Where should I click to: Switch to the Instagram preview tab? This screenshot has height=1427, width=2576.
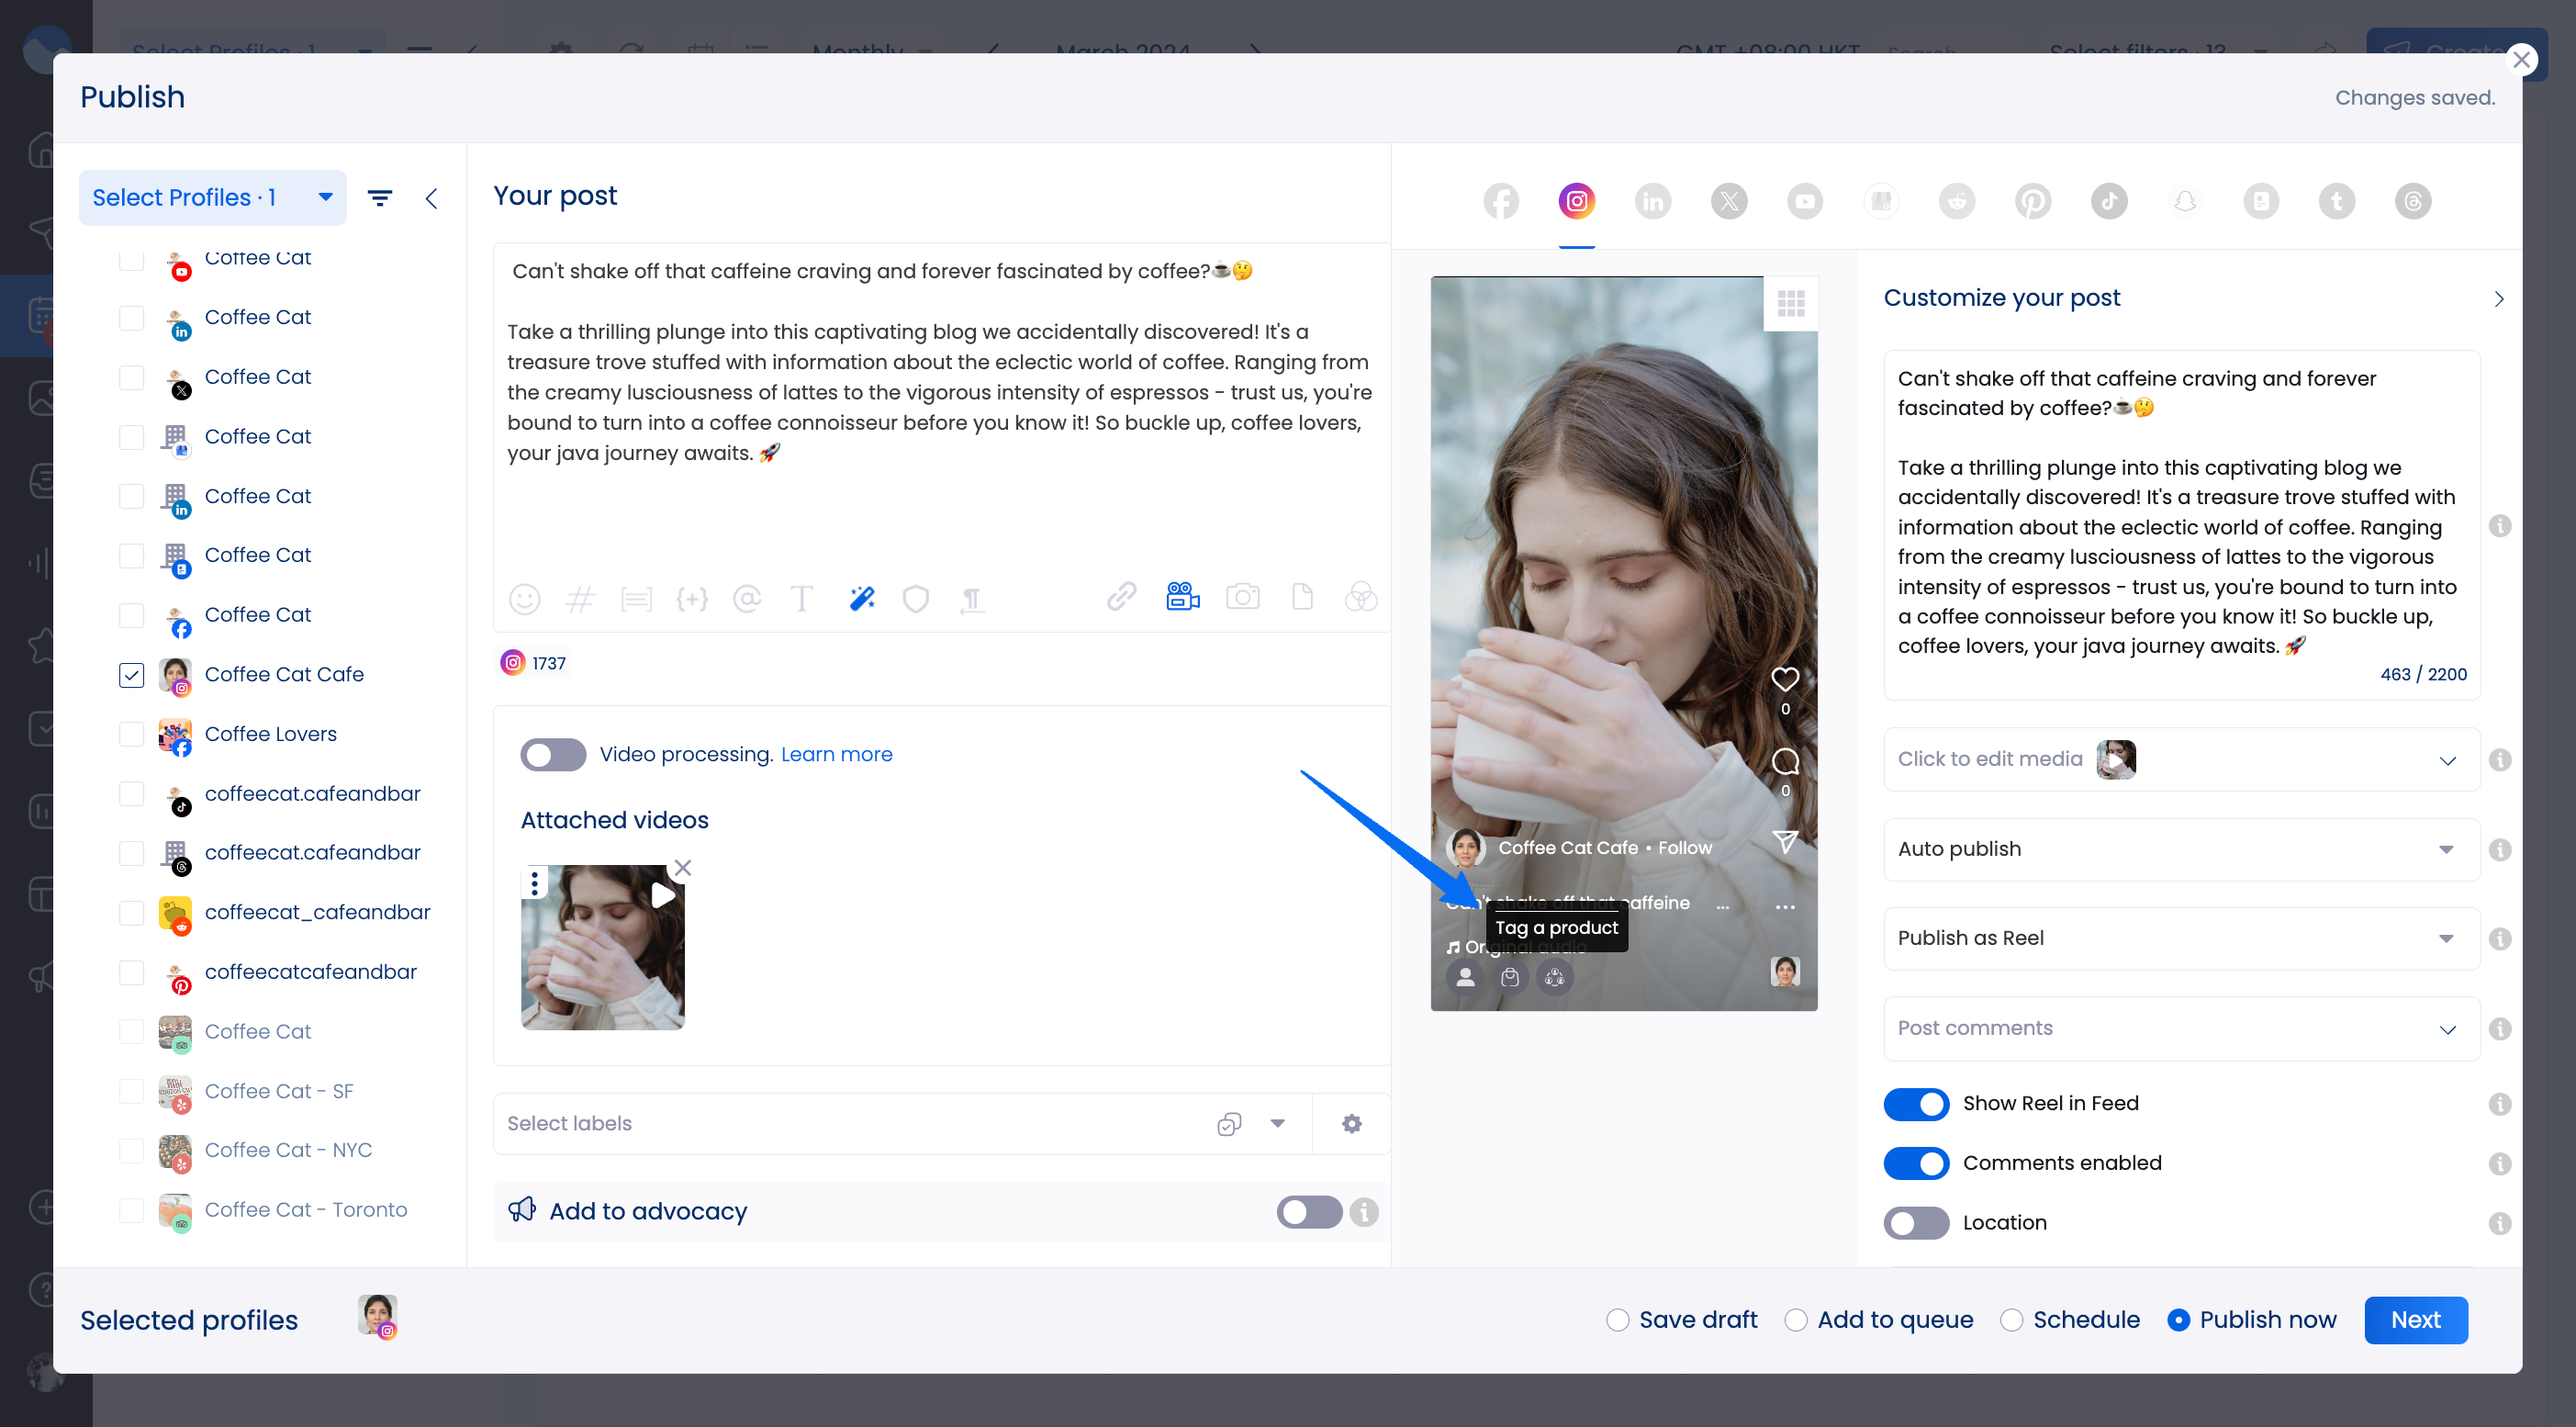tap(1577, 201)
